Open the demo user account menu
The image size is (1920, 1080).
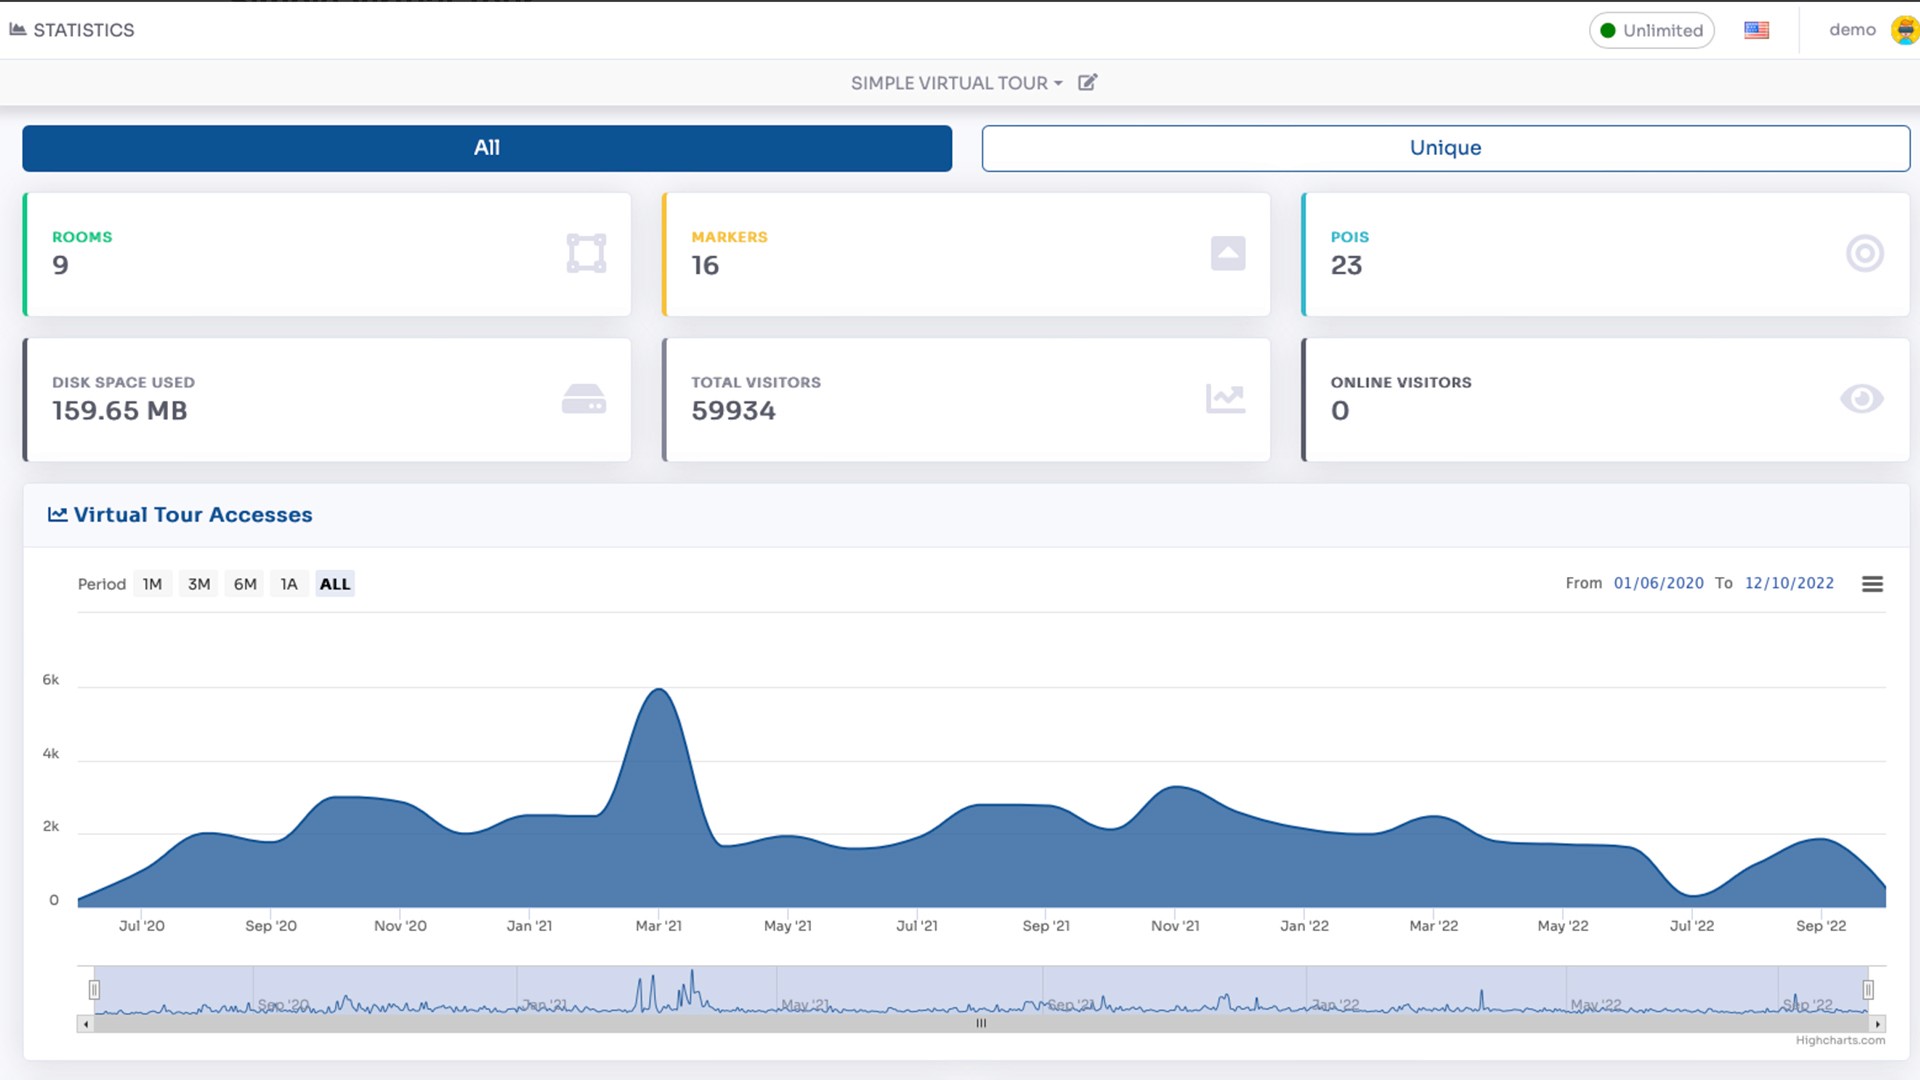click(1852, 30)
